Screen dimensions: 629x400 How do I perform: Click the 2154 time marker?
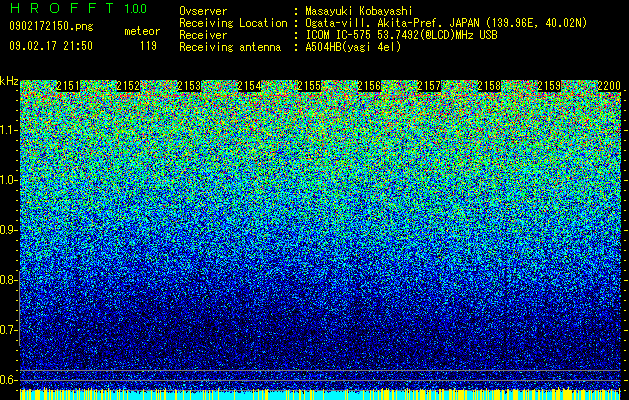click(x=249, y=86)
